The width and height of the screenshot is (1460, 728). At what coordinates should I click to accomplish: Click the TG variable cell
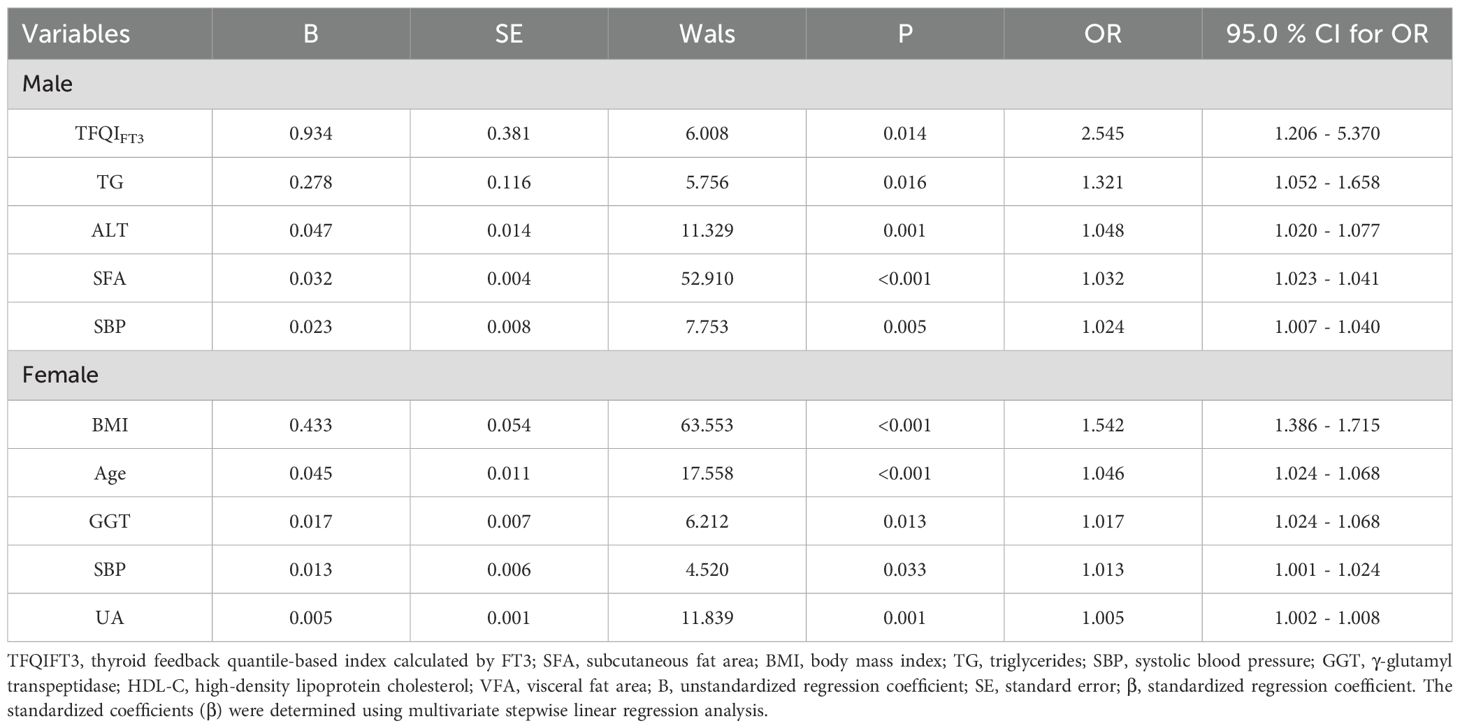pos(110,182)
